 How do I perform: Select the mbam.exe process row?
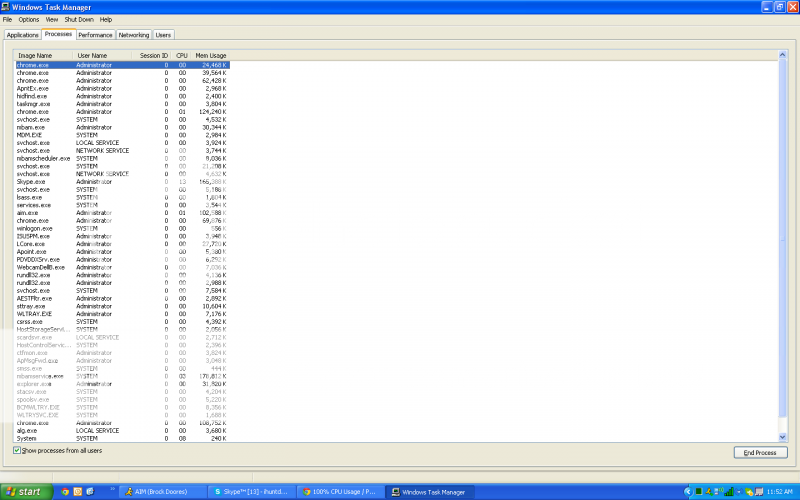tap(122, 127)
